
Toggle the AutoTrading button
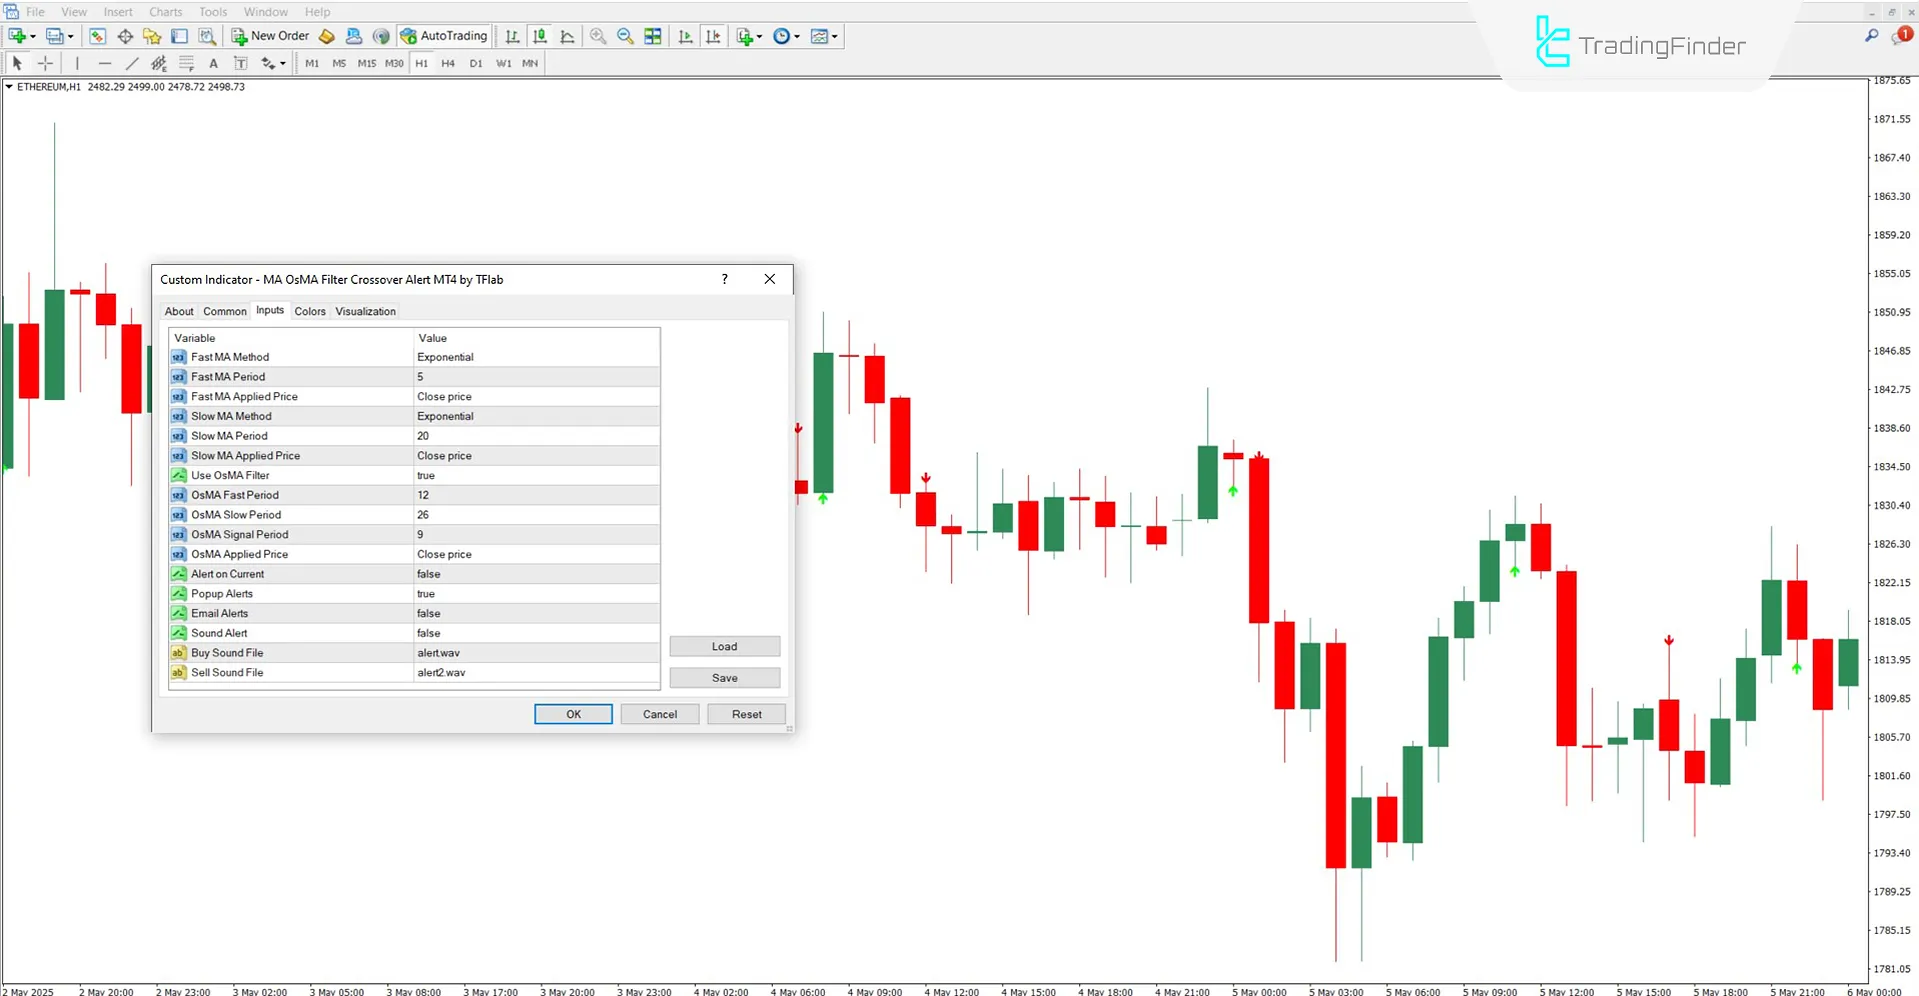443,36
